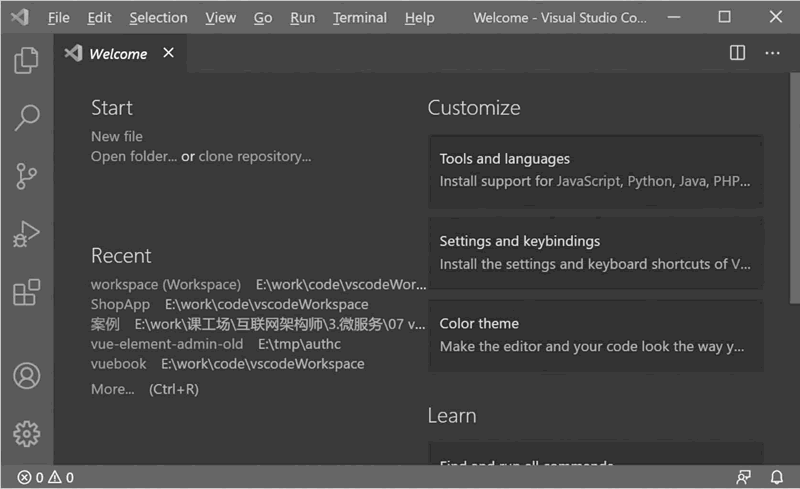800x489 pixels.
Task: Open the Terminal menu
Action: point(360,18)
